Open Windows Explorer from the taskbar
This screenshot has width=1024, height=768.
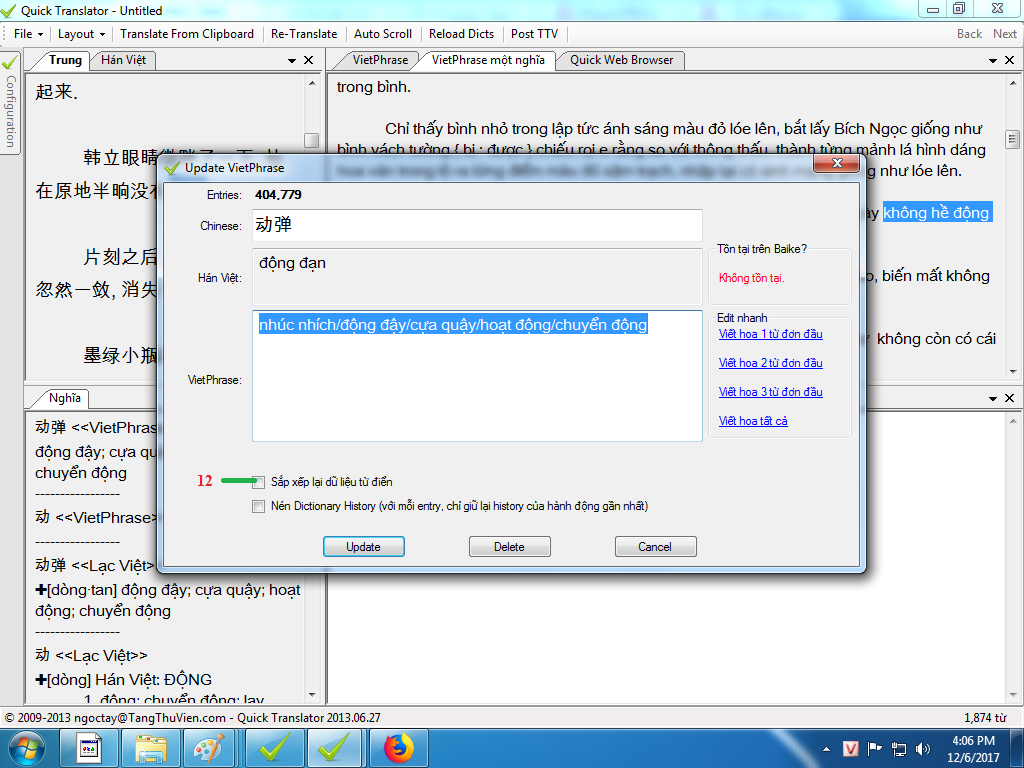pos(151,747)
